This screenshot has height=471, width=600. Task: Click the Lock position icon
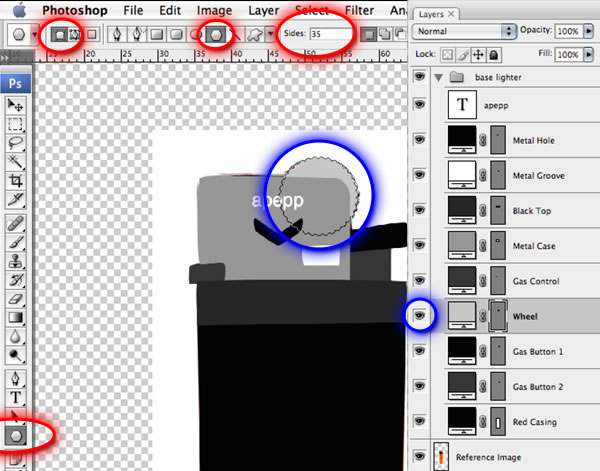[x=477, y=53]
